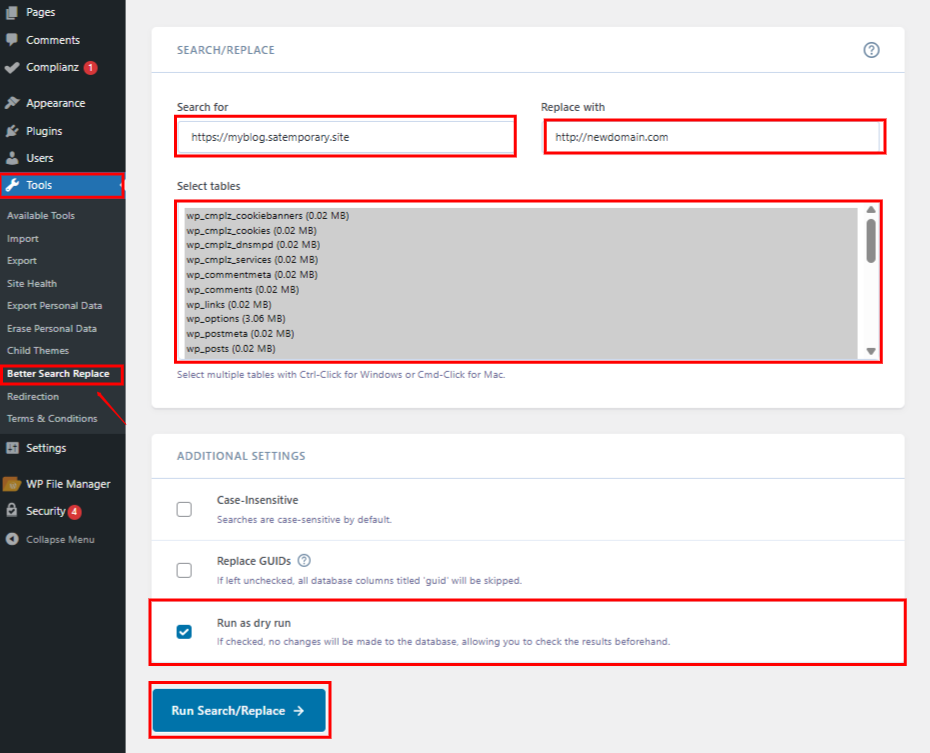Select wp_commentmeta table
Image resolution: width=930 pixels, height=753 pixels.
click(521, 275)
